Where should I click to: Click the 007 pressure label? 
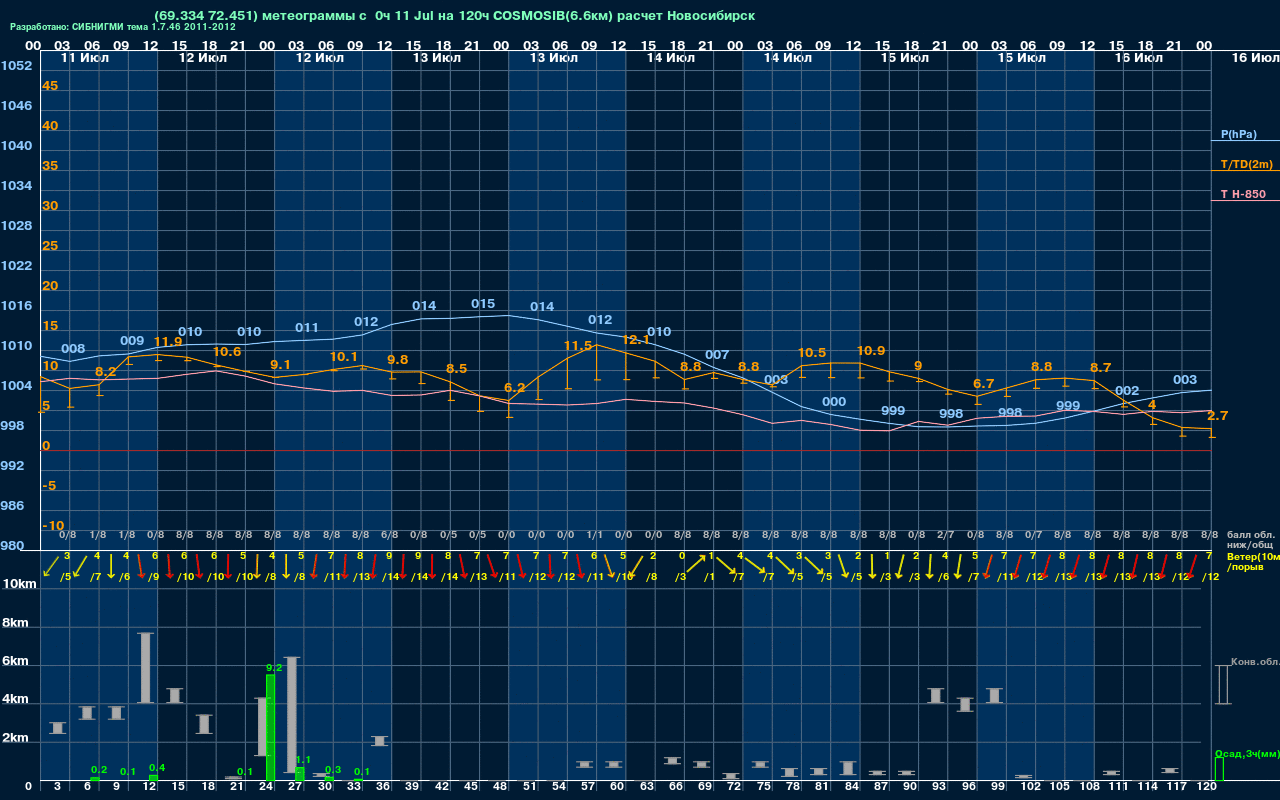[717, 355]
